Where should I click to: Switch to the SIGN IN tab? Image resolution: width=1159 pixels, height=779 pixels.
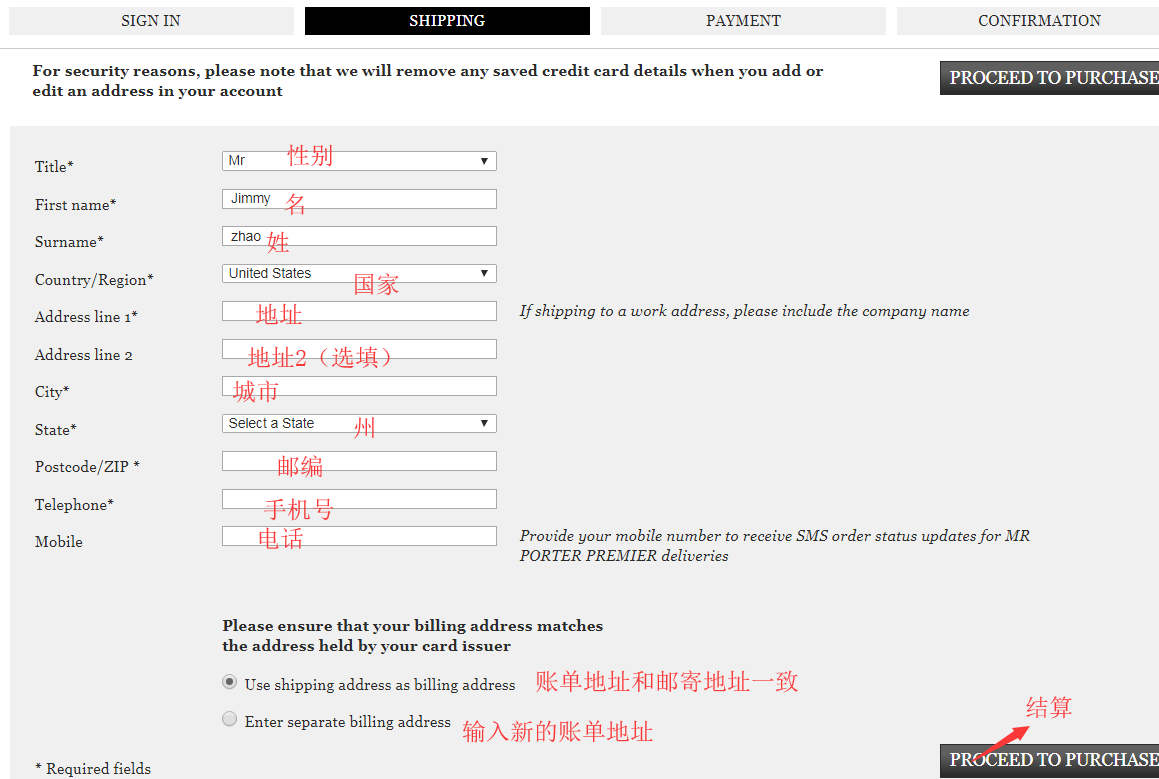coord(150,20)
